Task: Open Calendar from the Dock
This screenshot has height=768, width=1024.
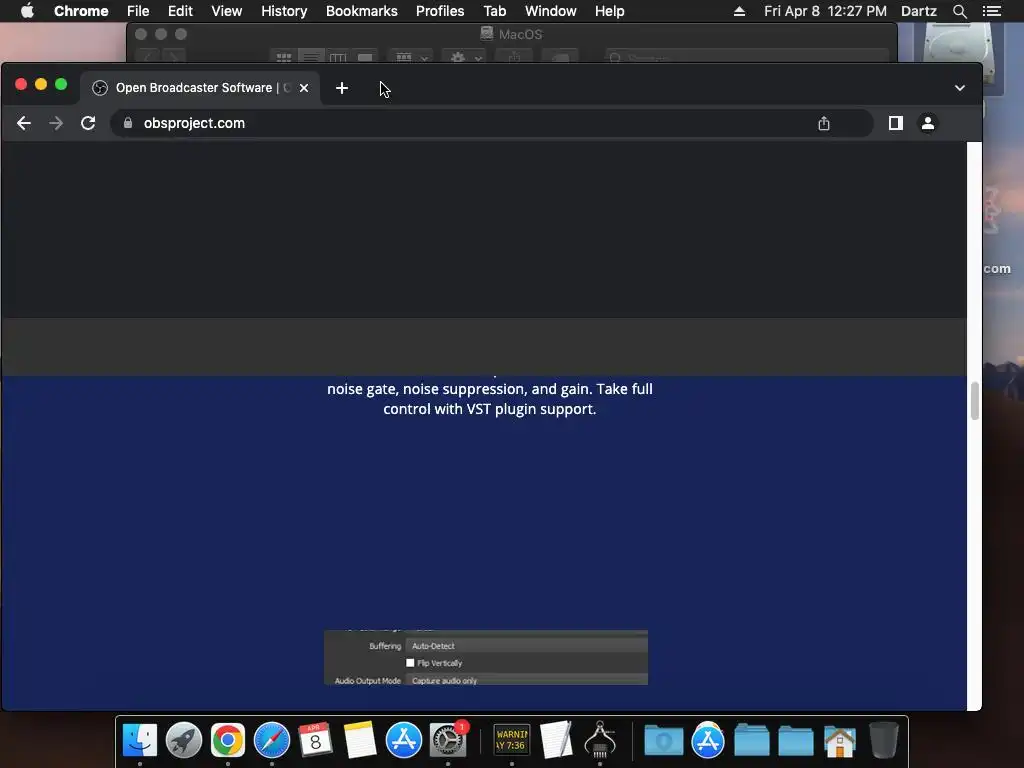Action: point(315,740)
